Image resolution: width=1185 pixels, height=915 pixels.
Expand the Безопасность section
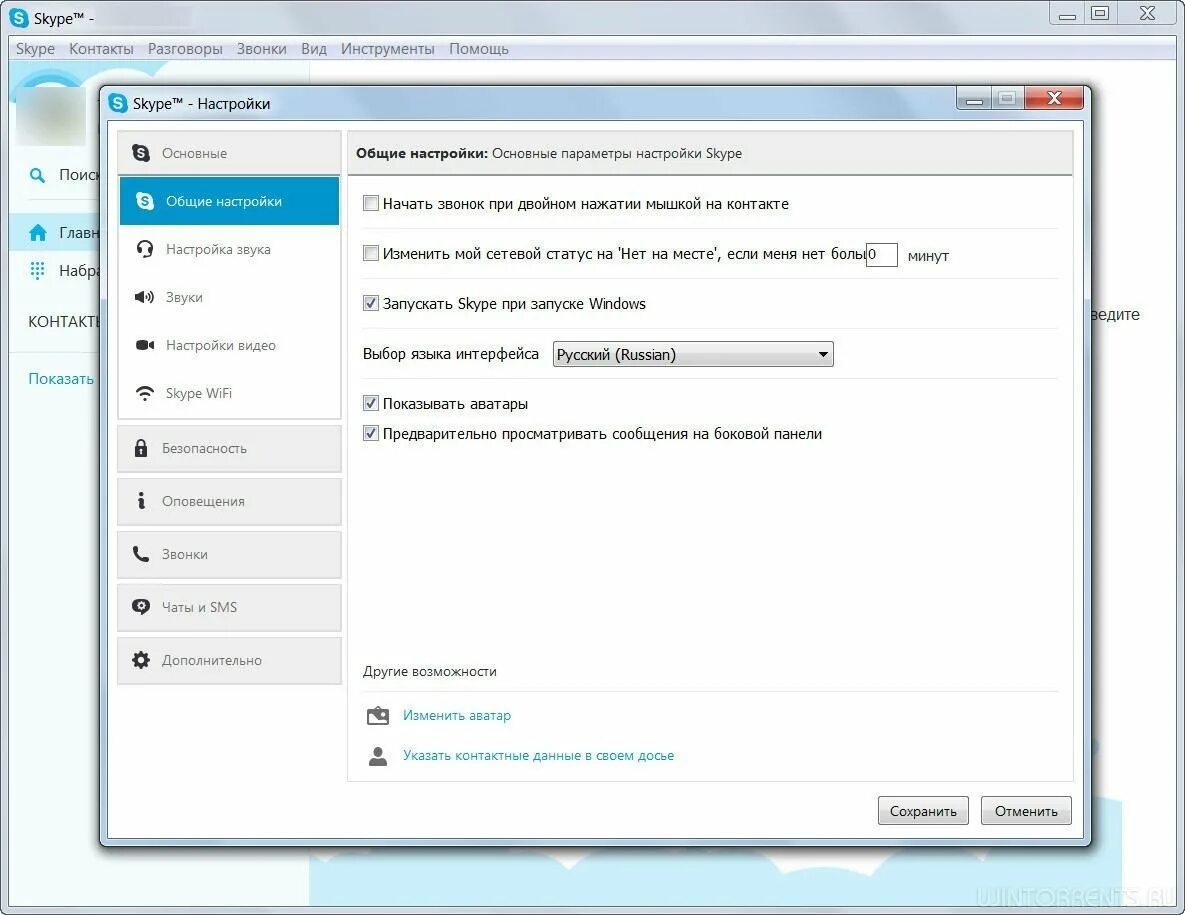(x=229, y=448)
